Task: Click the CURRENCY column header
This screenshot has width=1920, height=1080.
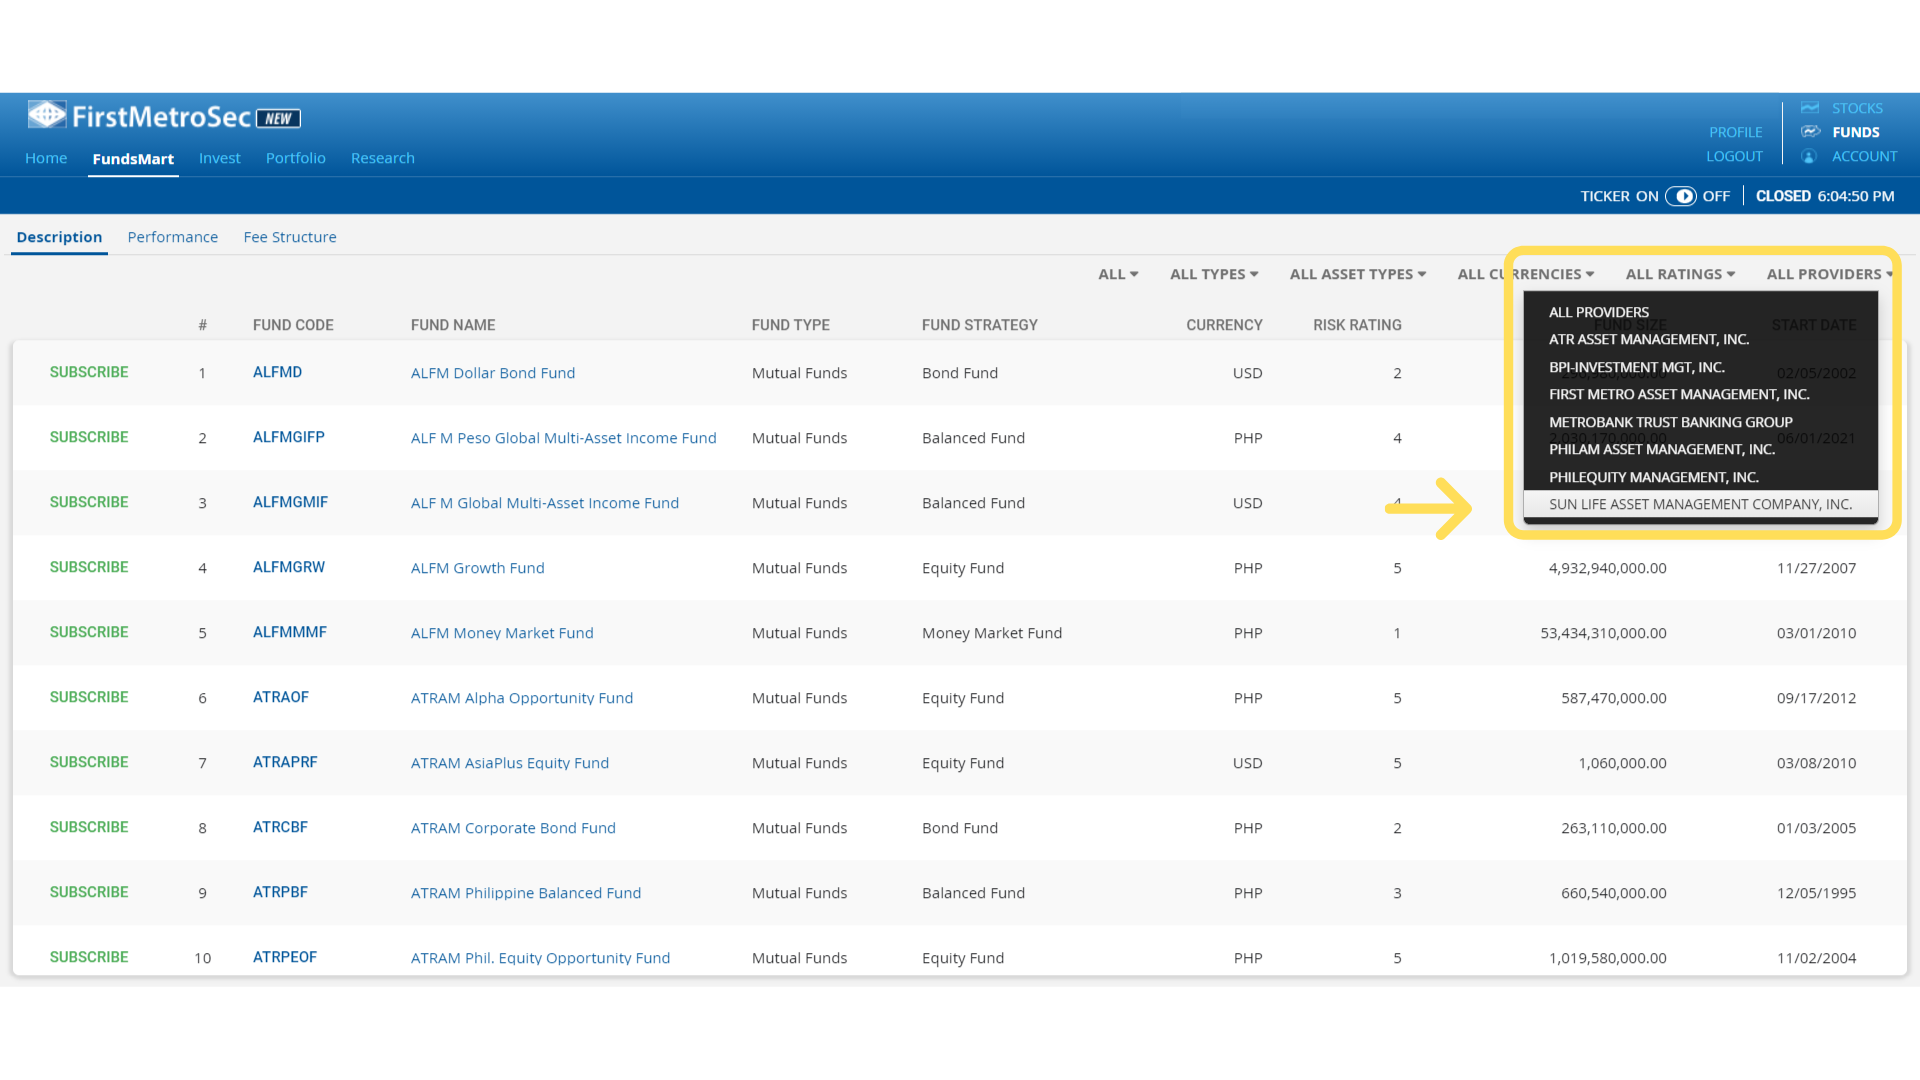Action: pyautogui.click(x=1224, y=325)
